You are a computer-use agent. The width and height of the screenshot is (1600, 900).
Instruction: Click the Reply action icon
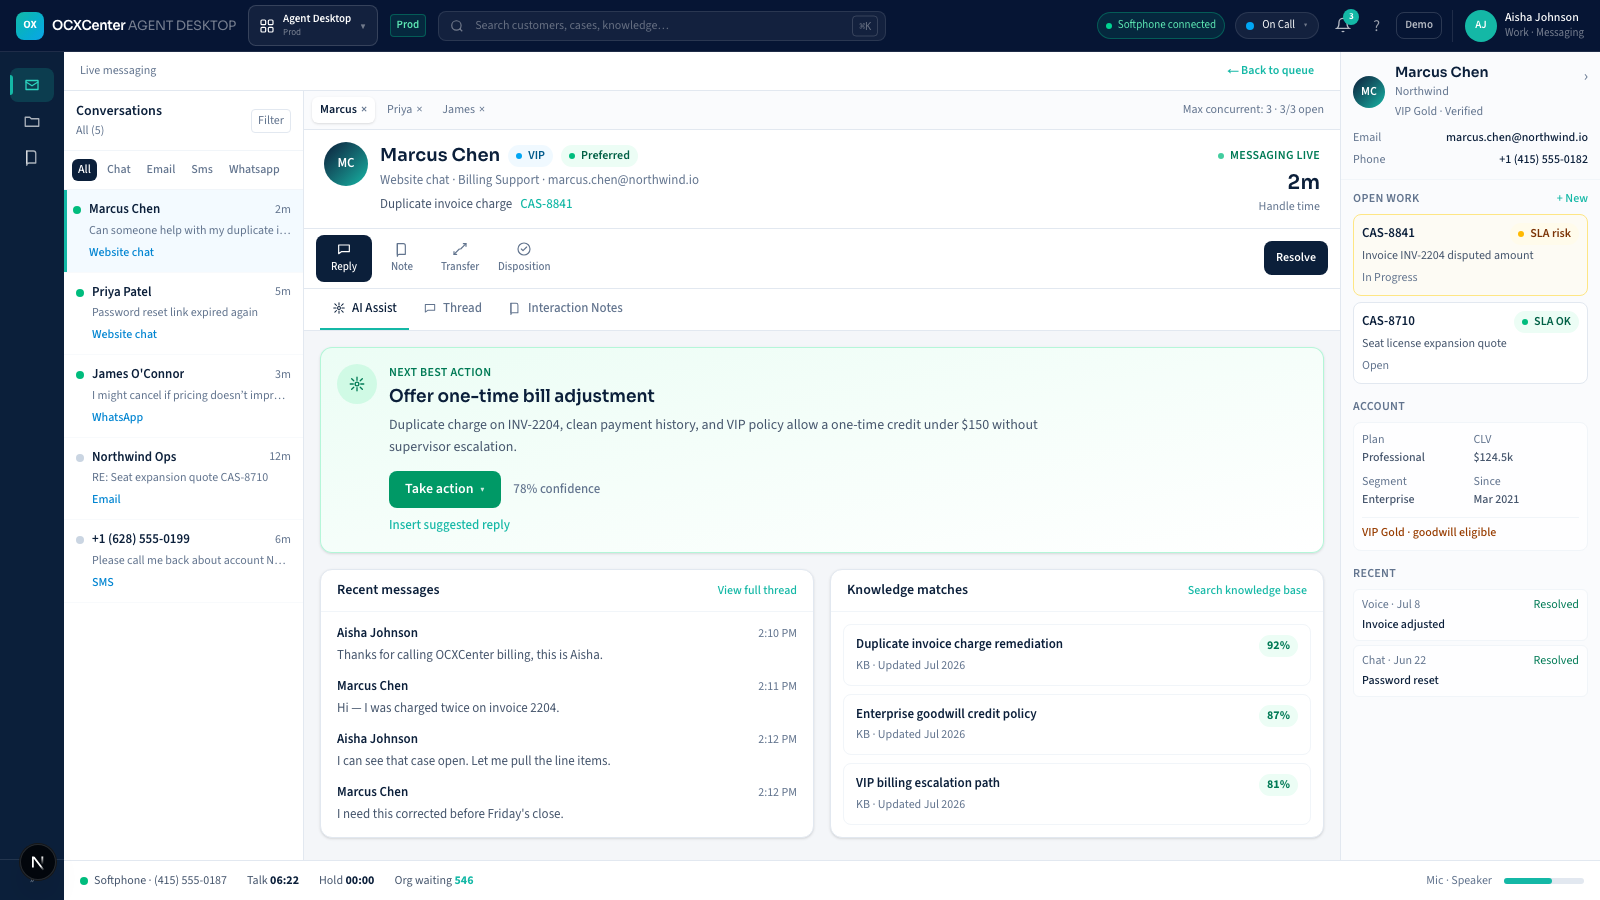[x=344, y=257]
